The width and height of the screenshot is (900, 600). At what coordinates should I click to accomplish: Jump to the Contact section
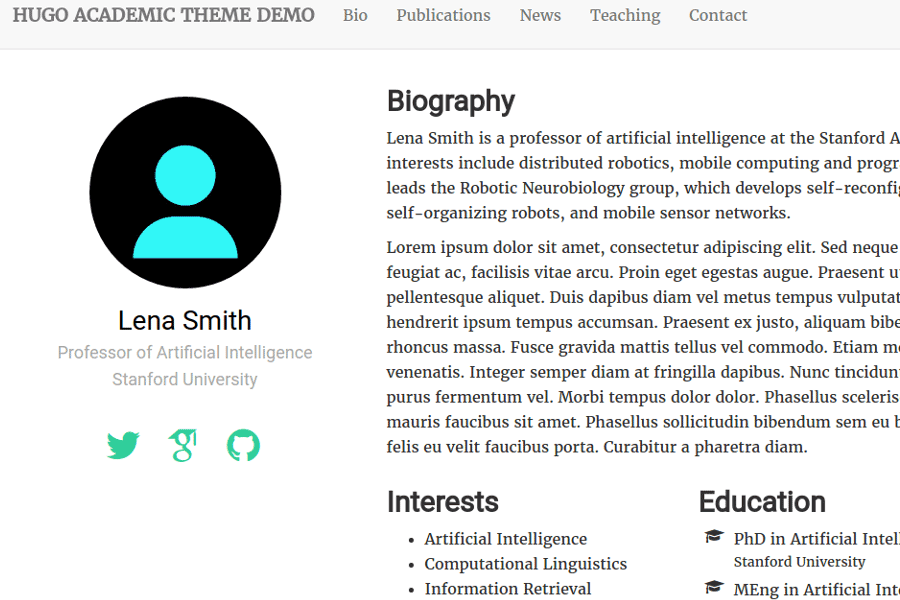(718, 16)
